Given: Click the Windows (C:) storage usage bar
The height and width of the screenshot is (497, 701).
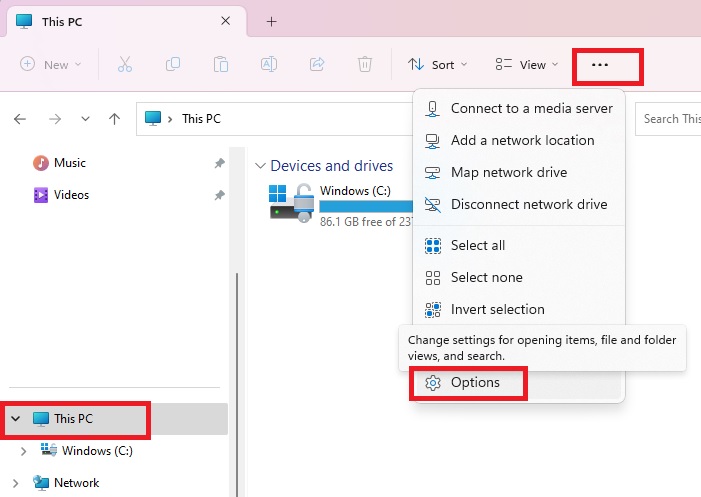Looking at the screenshot, I should [366, 206].
